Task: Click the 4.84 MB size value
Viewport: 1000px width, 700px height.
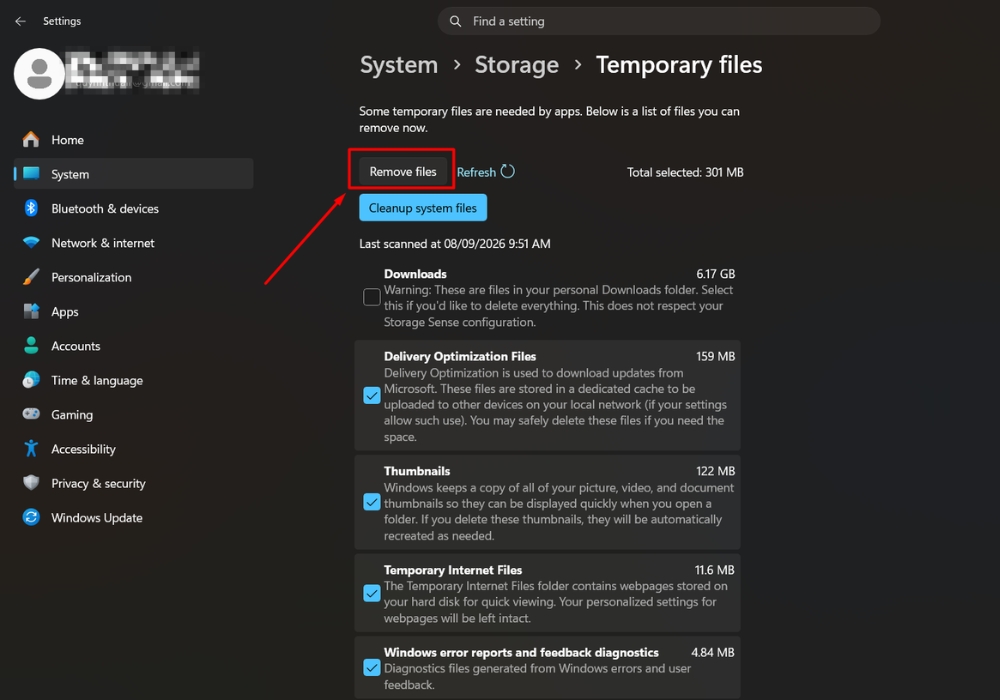Action: [712, 652]
